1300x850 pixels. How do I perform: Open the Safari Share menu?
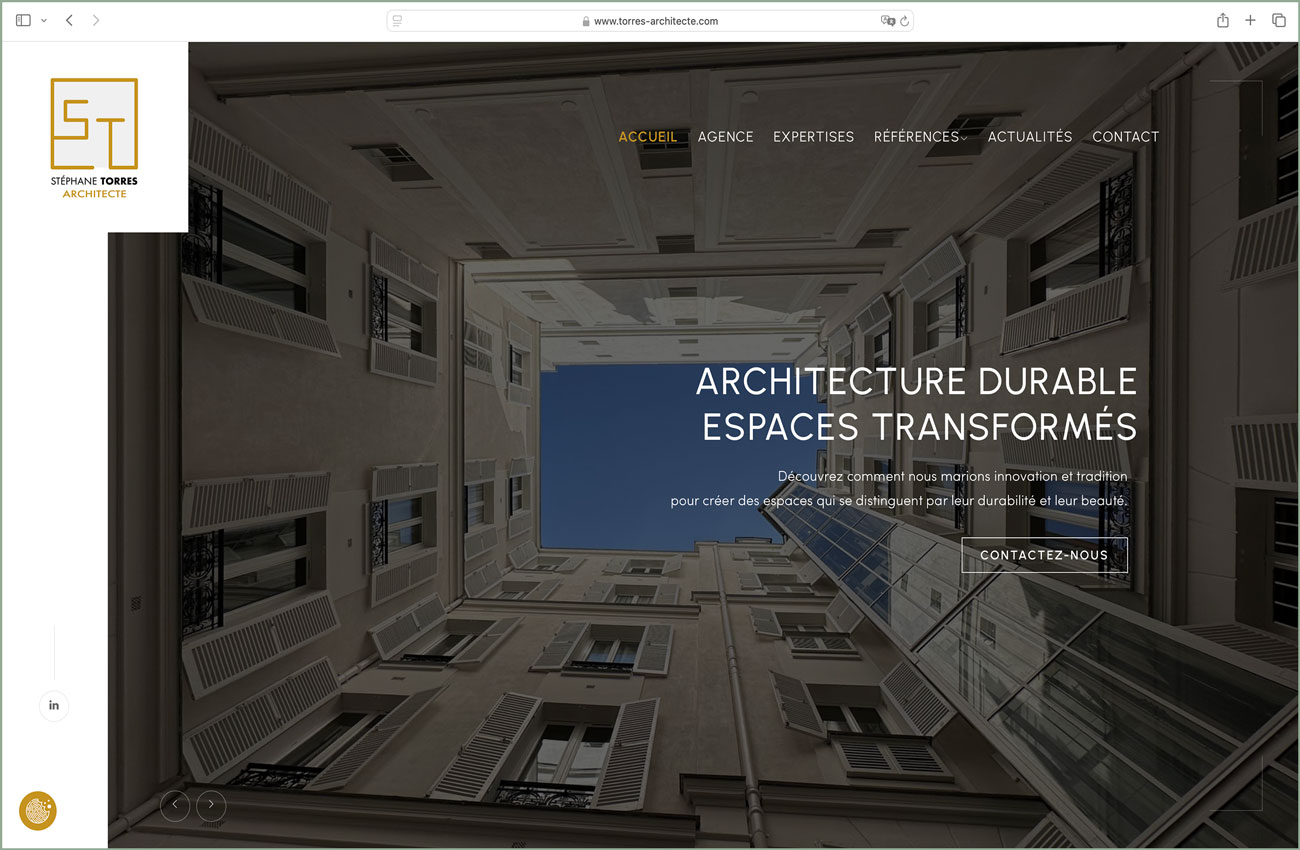coord(1222,20)
